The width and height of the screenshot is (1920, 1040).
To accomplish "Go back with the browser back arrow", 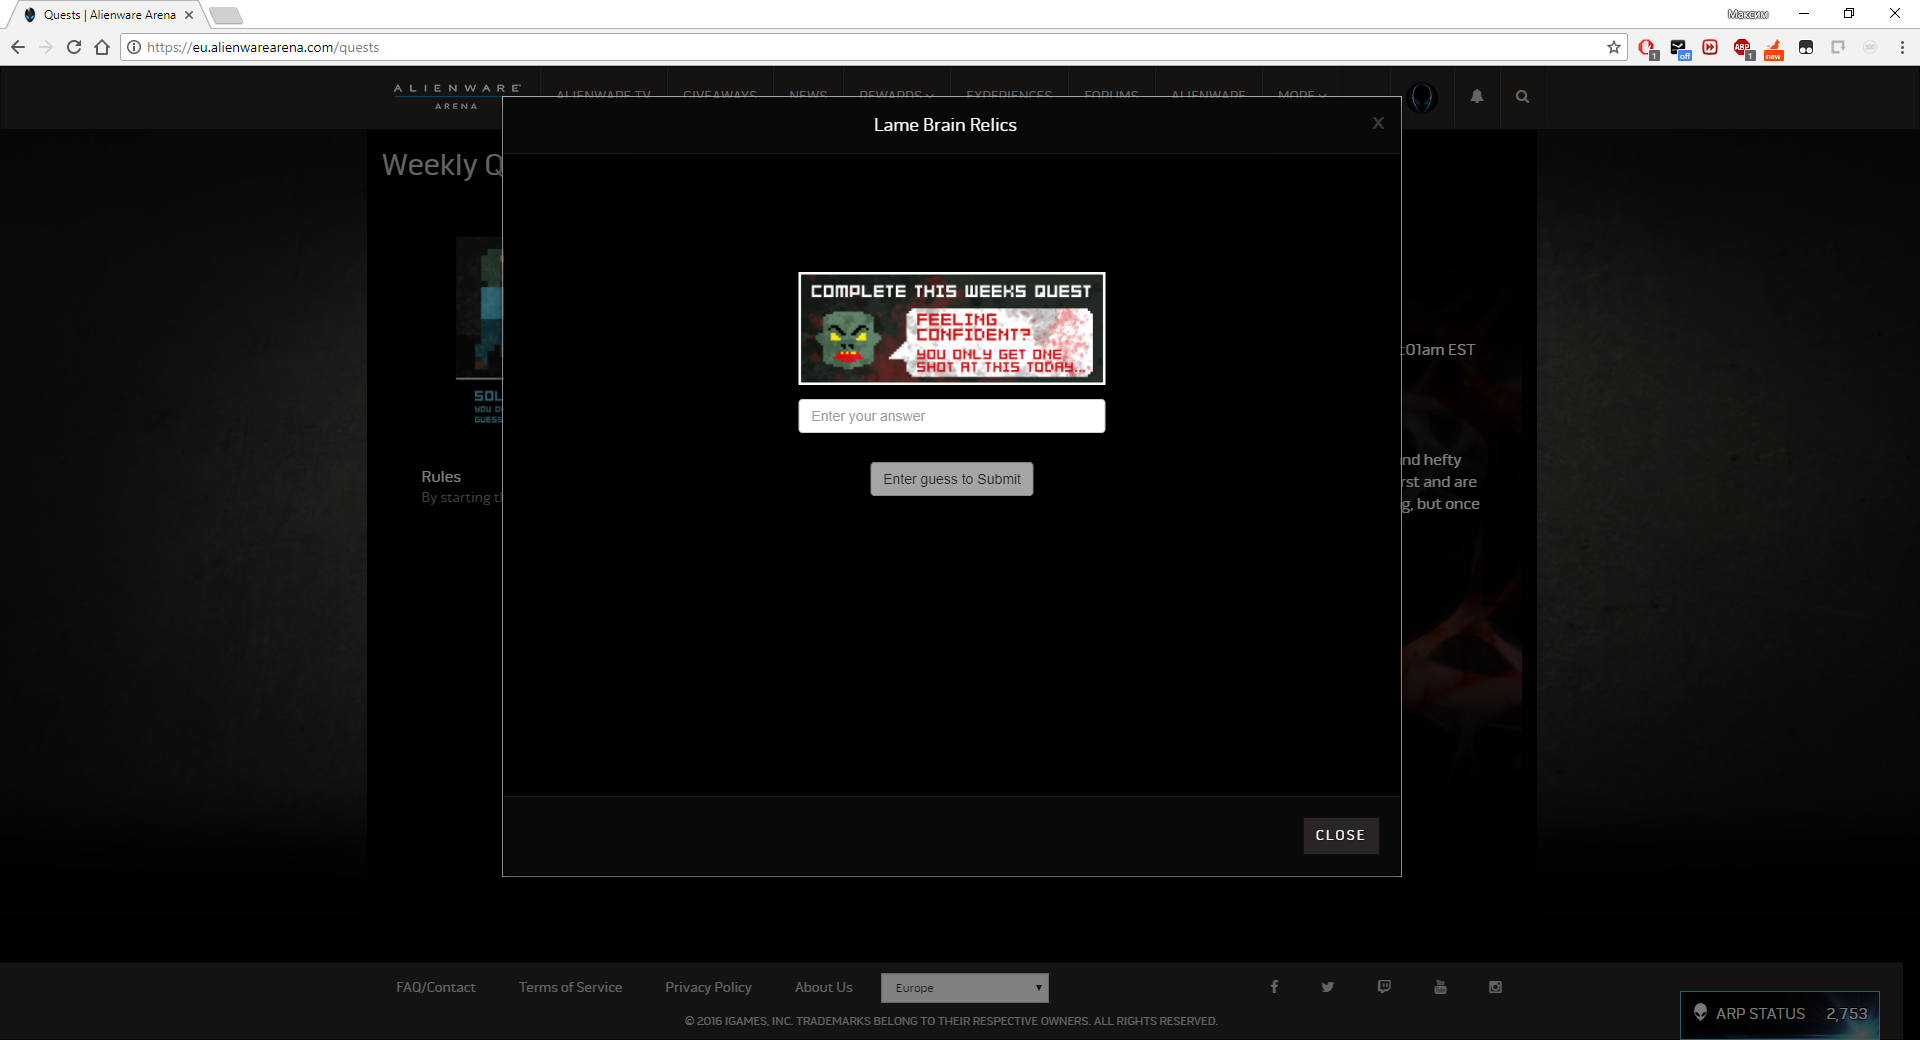I will tap(18, 47).
